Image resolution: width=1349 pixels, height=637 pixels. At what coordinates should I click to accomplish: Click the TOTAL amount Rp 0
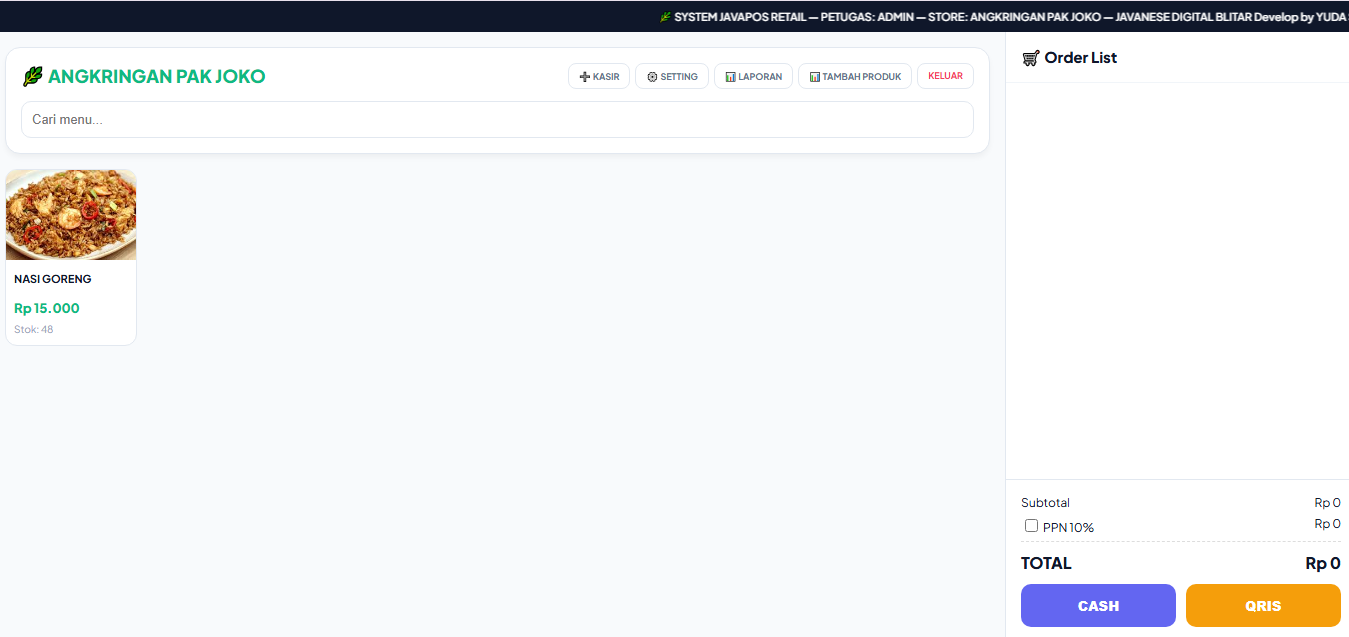click(1322, 563)
